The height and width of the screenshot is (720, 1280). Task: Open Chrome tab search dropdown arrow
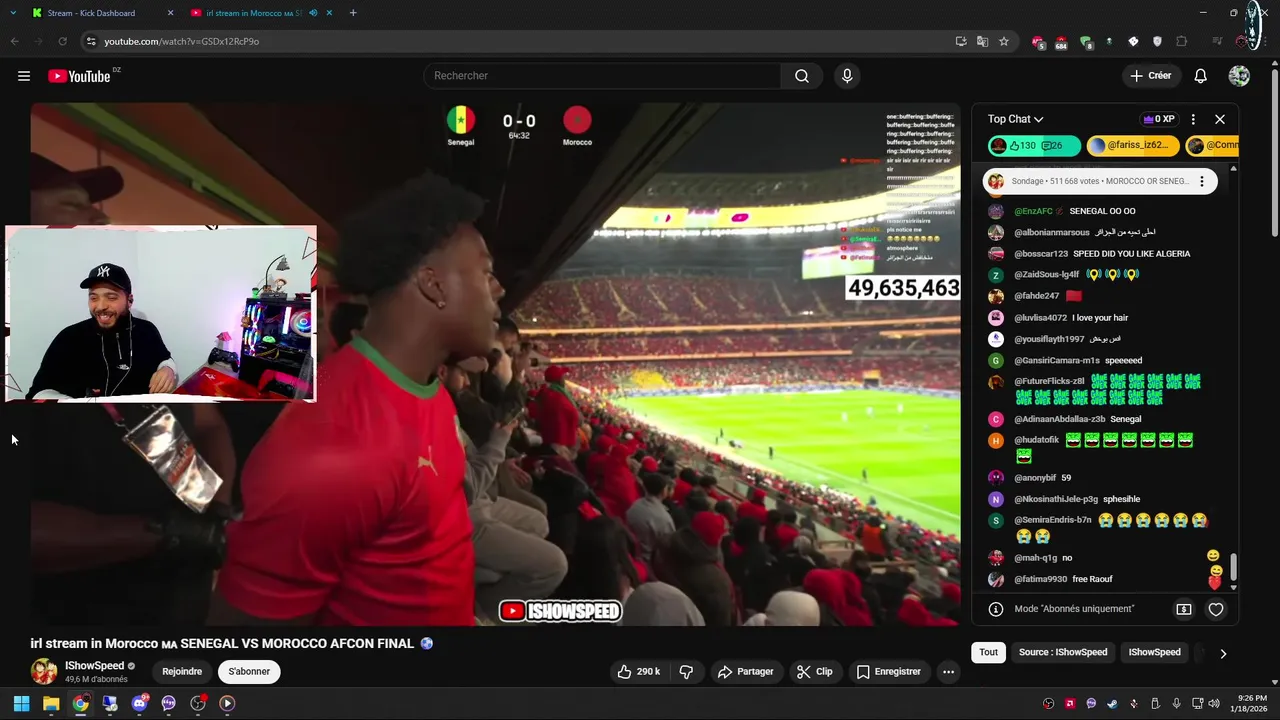tap(13, 13)
